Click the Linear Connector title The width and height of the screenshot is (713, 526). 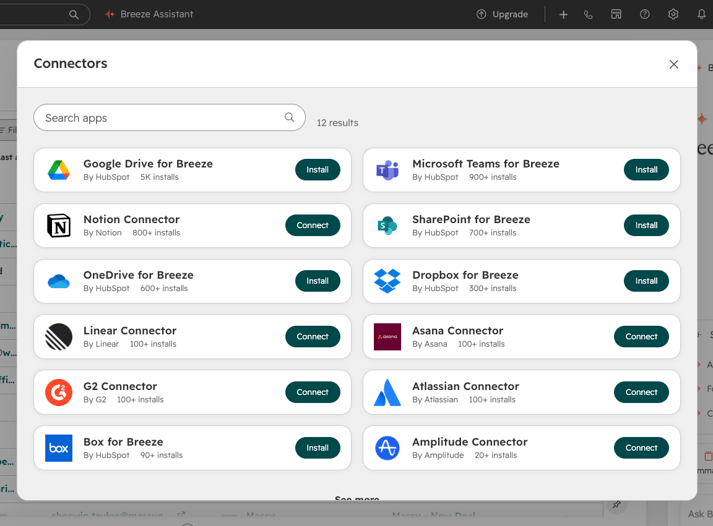130,331
